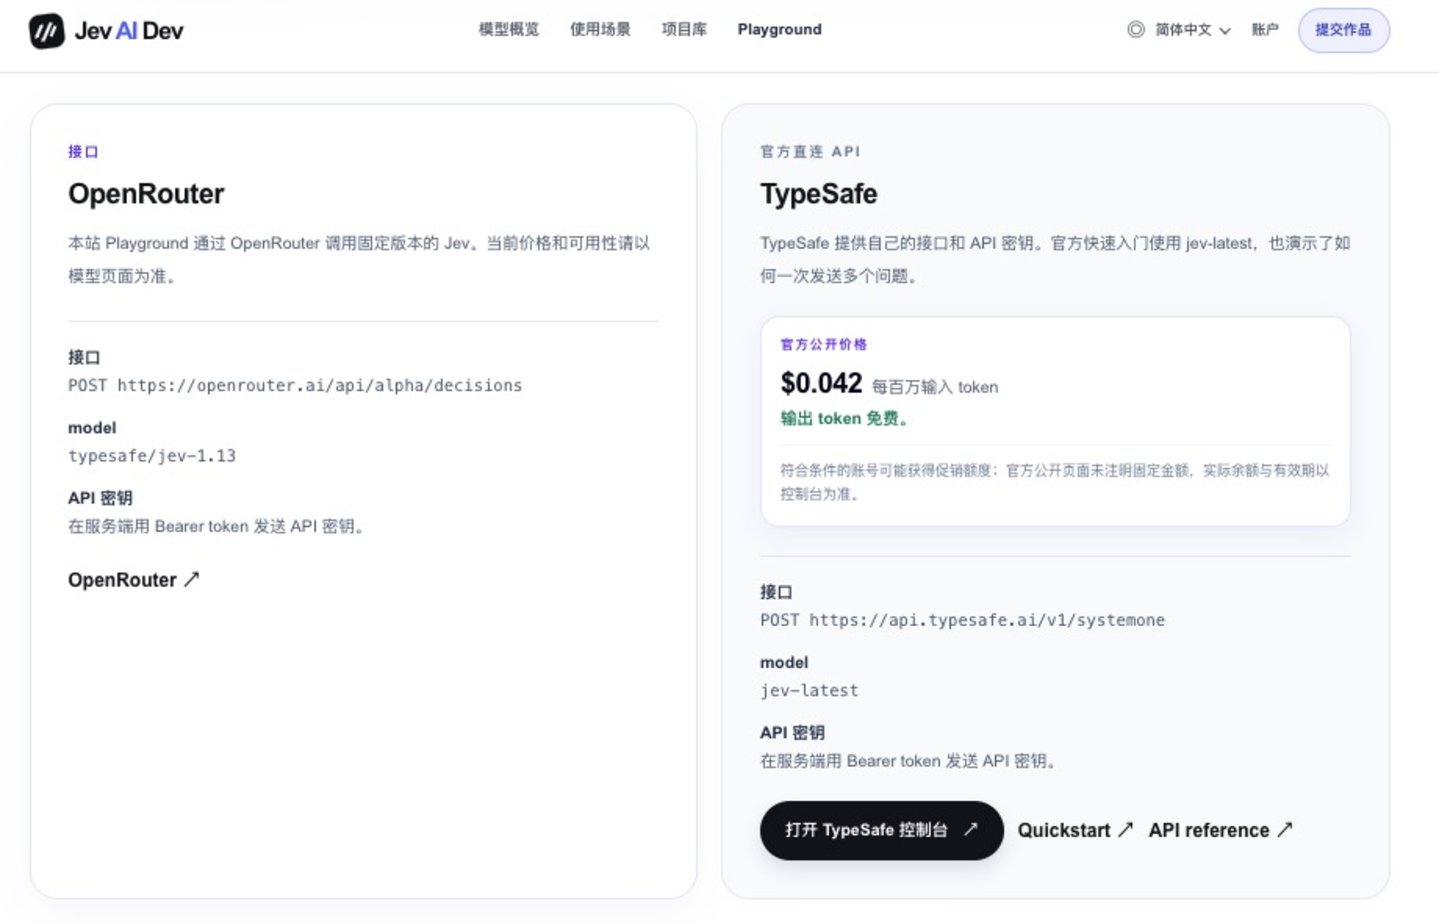Click the 每百万输入 token text
Image resolution: width=1439 pixels, height=923 pixels.
click(x=935, y=387)
